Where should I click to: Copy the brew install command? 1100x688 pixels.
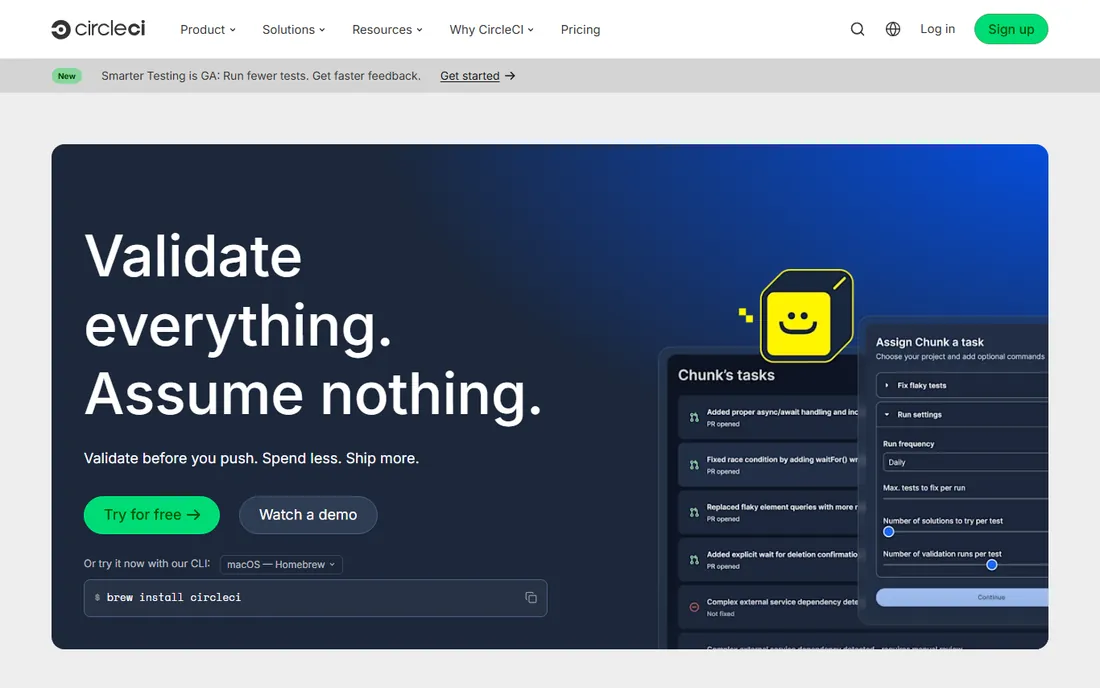coord(531,598)
